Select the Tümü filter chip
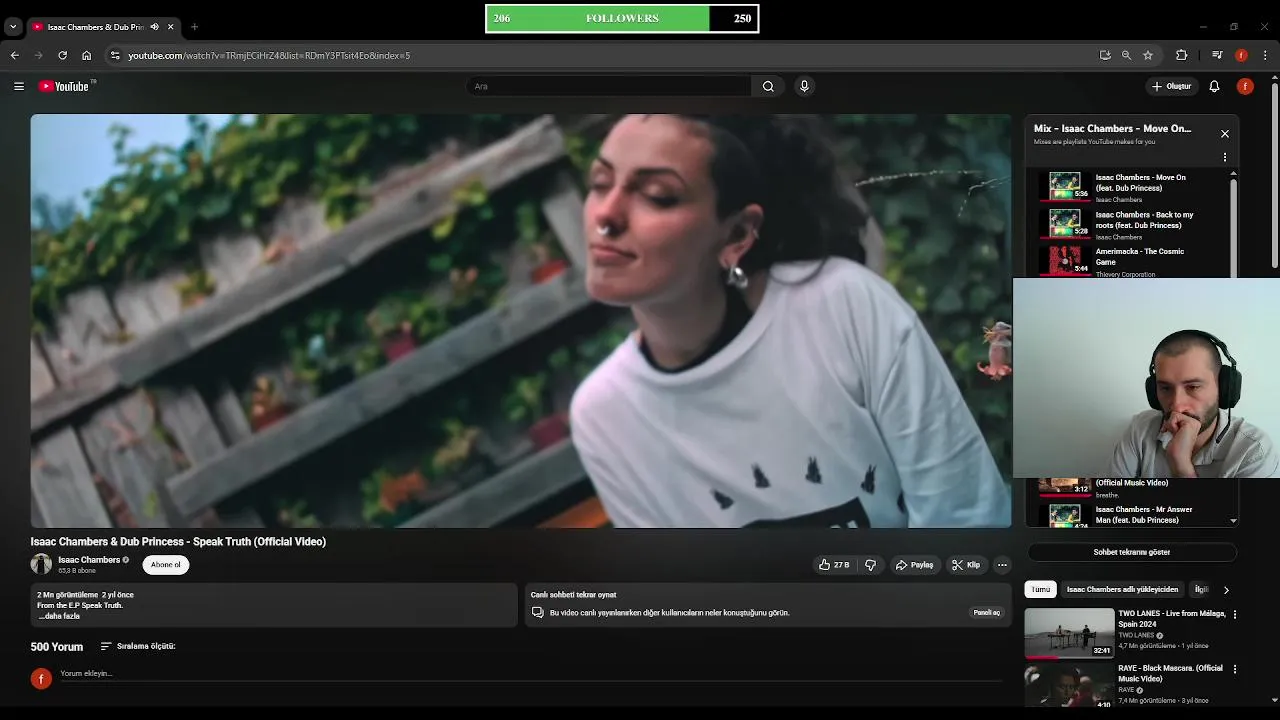 [x=1041, y=590]
